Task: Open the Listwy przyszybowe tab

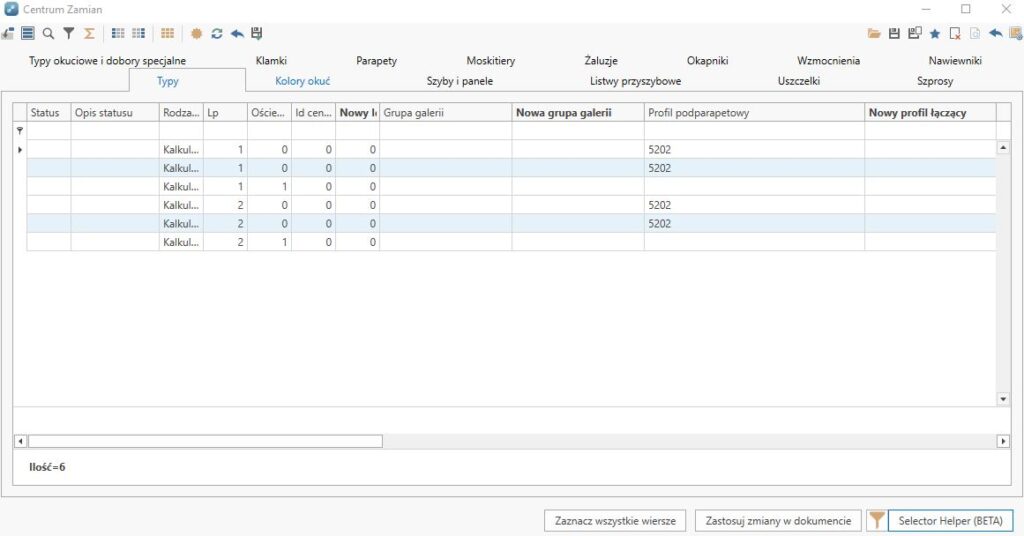Action: coord(635,81)
